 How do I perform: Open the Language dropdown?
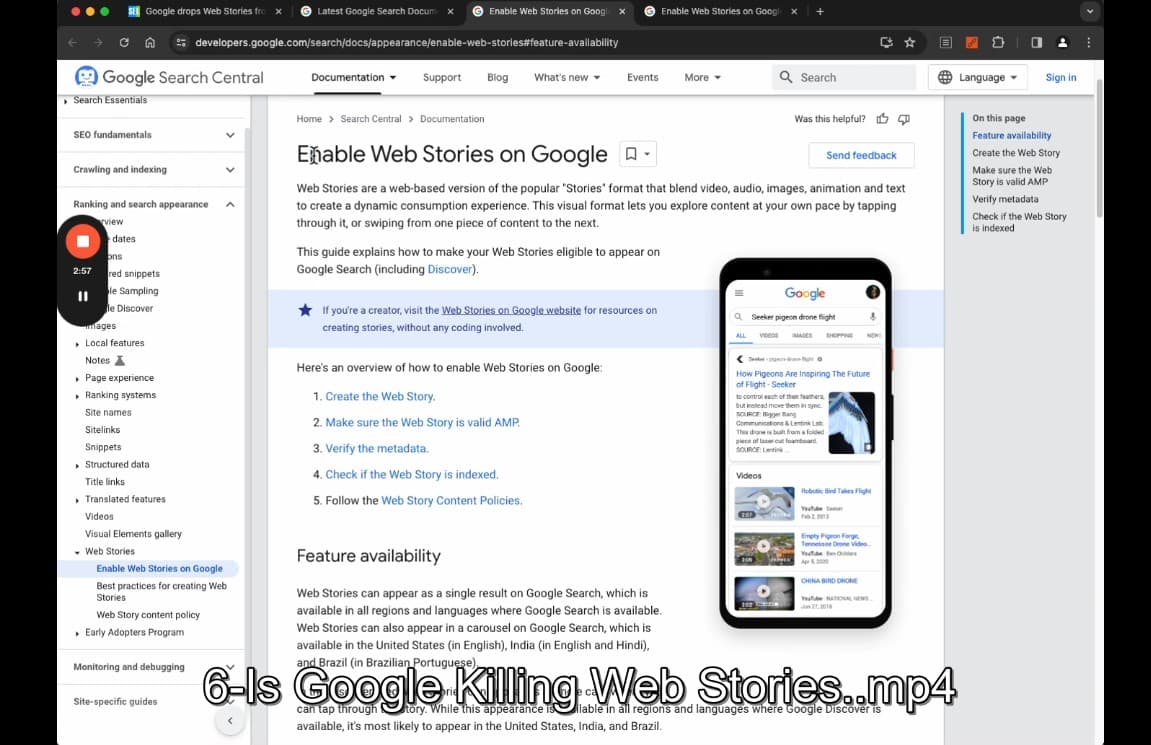point(978,77)
